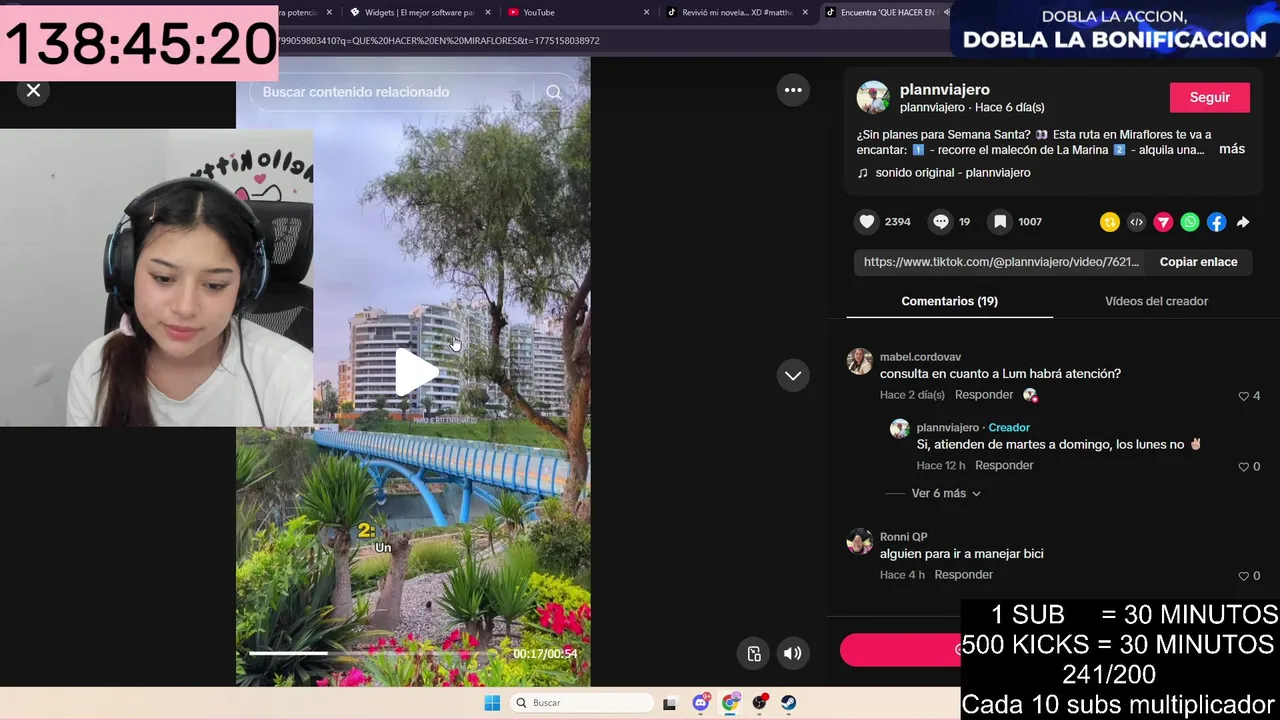Viewport: 1280px width, 720px height.
Task: Open plannviajero profile avatar
Action: [873, 97]
